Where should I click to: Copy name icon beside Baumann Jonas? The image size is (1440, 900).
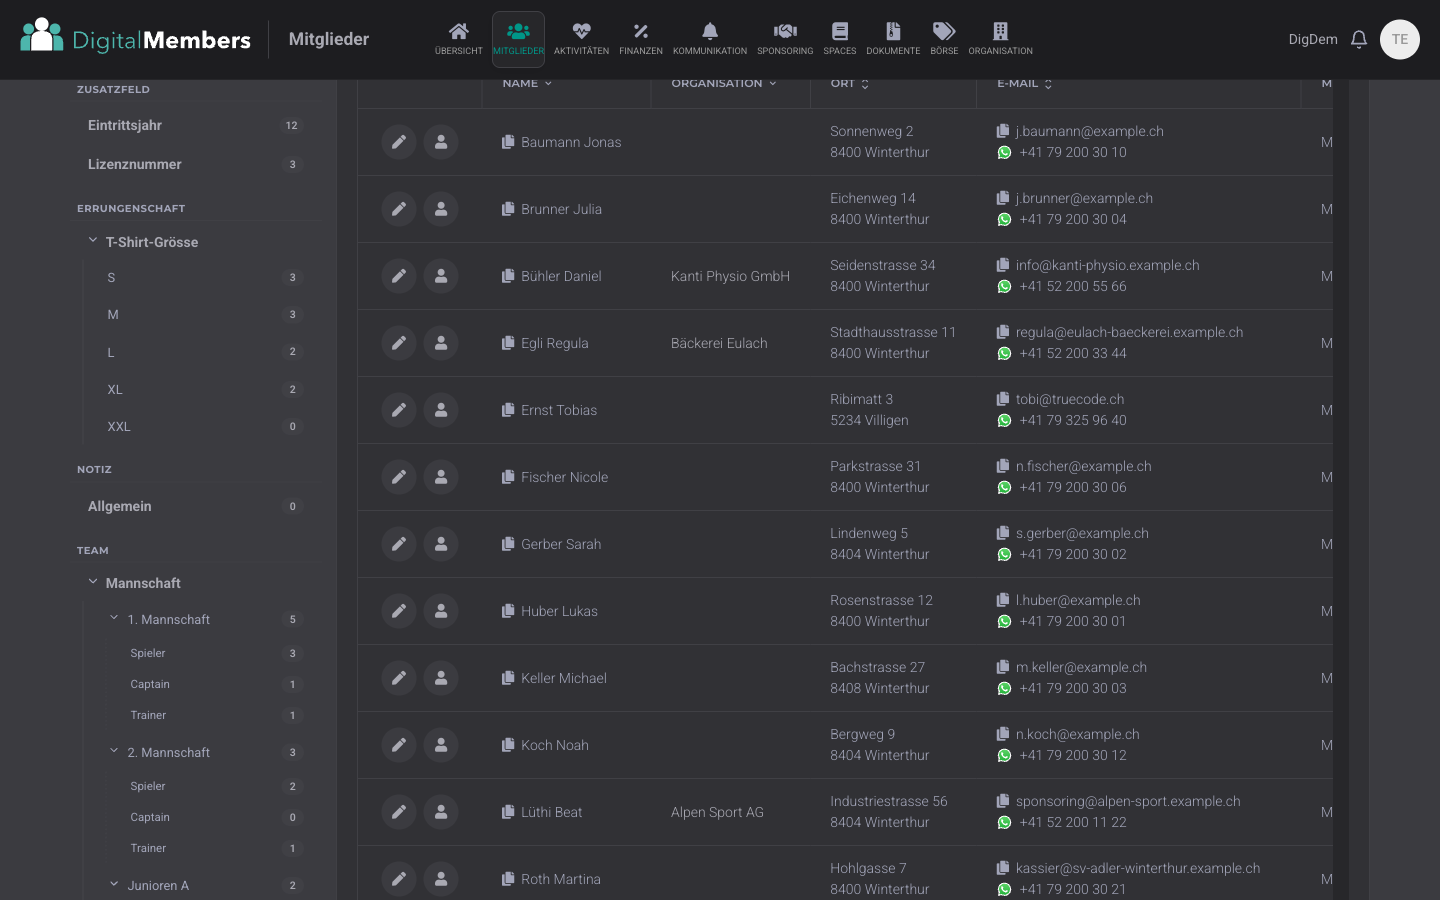508,142
